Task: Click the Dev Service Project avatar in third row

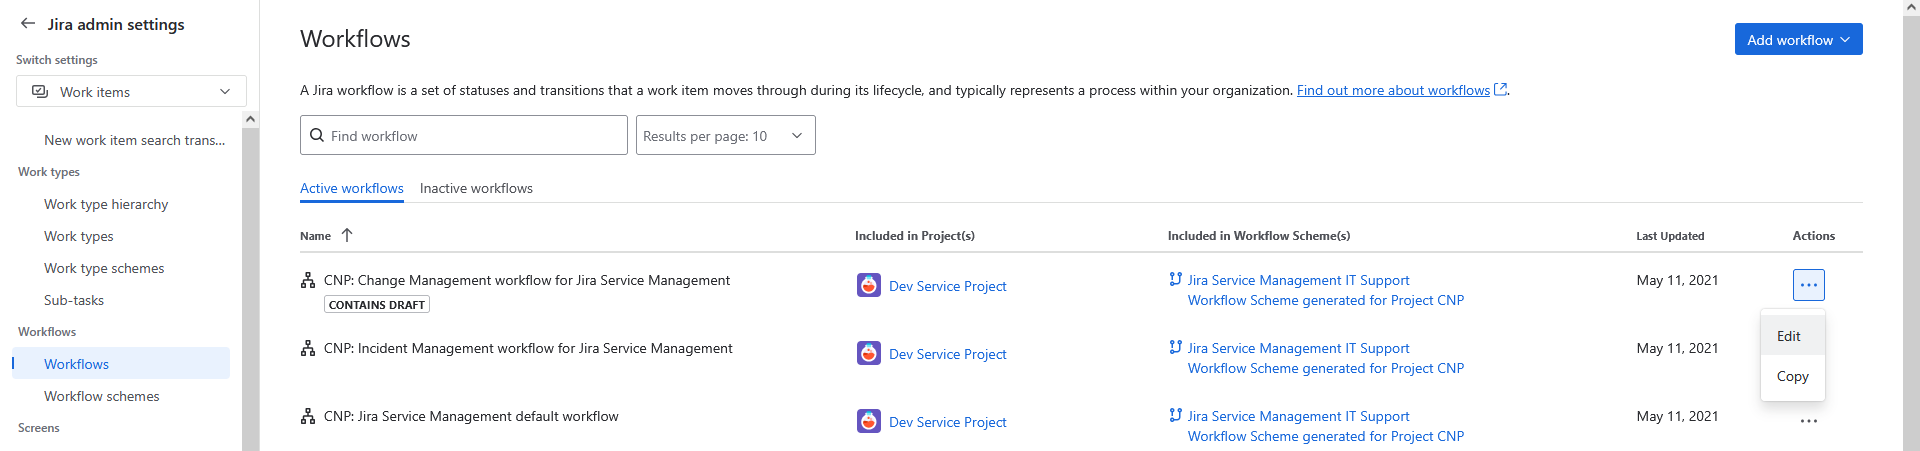Action: [868, 422]
